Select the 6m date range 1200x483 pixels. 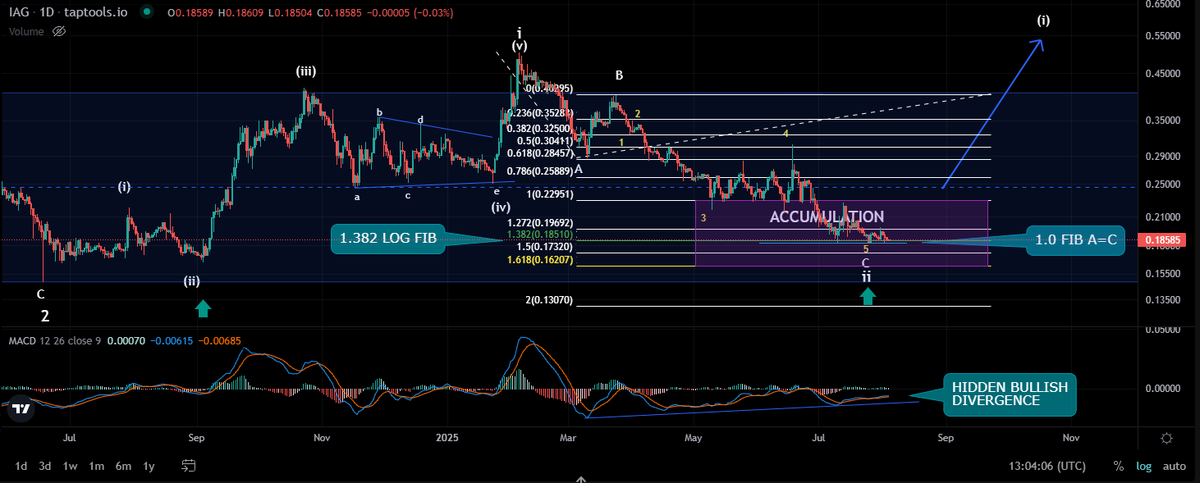(123, 466)
